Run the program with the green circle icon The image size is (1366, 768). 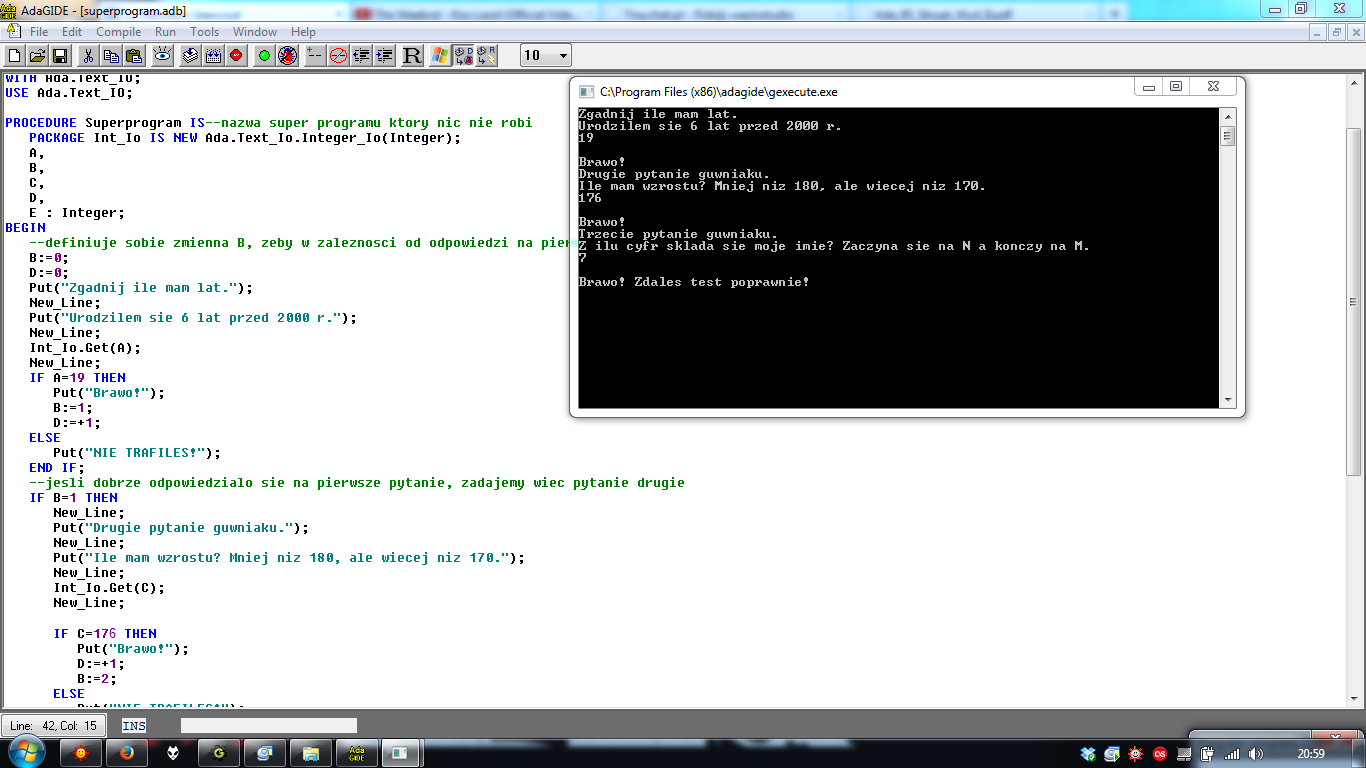(264, 56)
